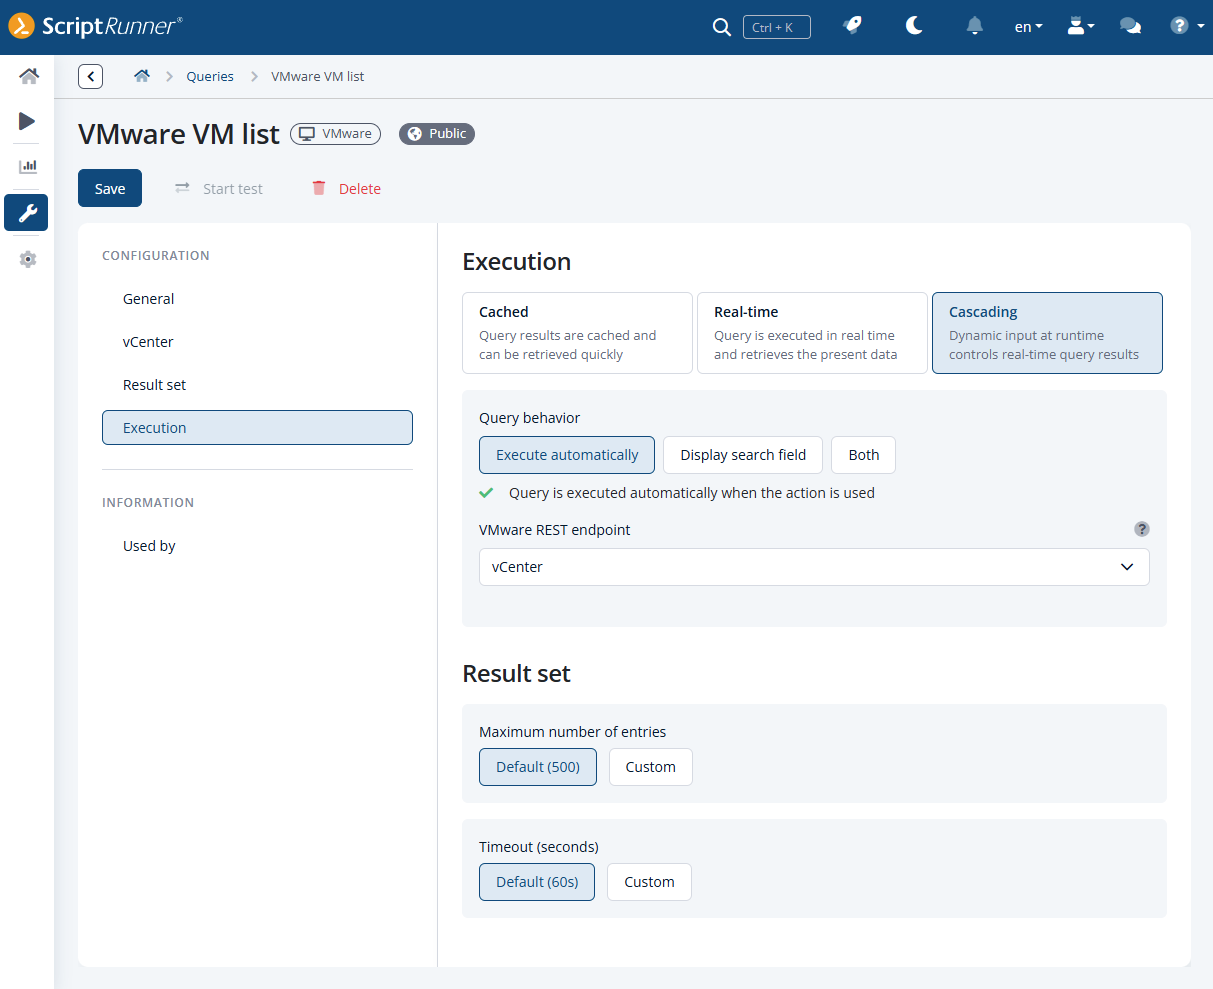
Task: Delete this query
Action: 346,189
